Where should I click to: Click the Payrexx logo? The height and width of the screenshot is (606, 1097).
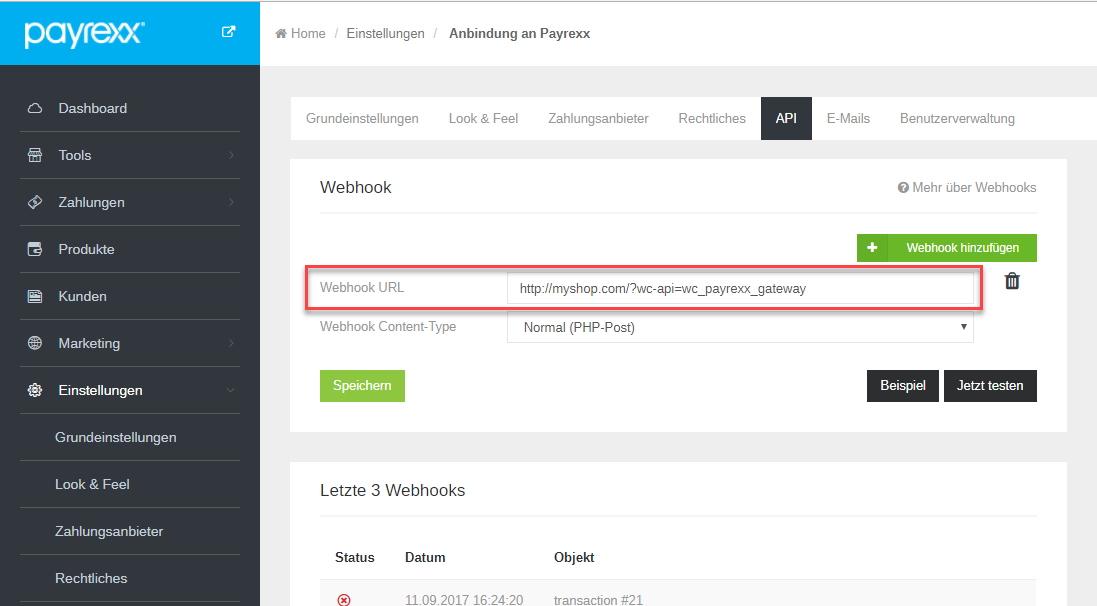click(85, 34)
